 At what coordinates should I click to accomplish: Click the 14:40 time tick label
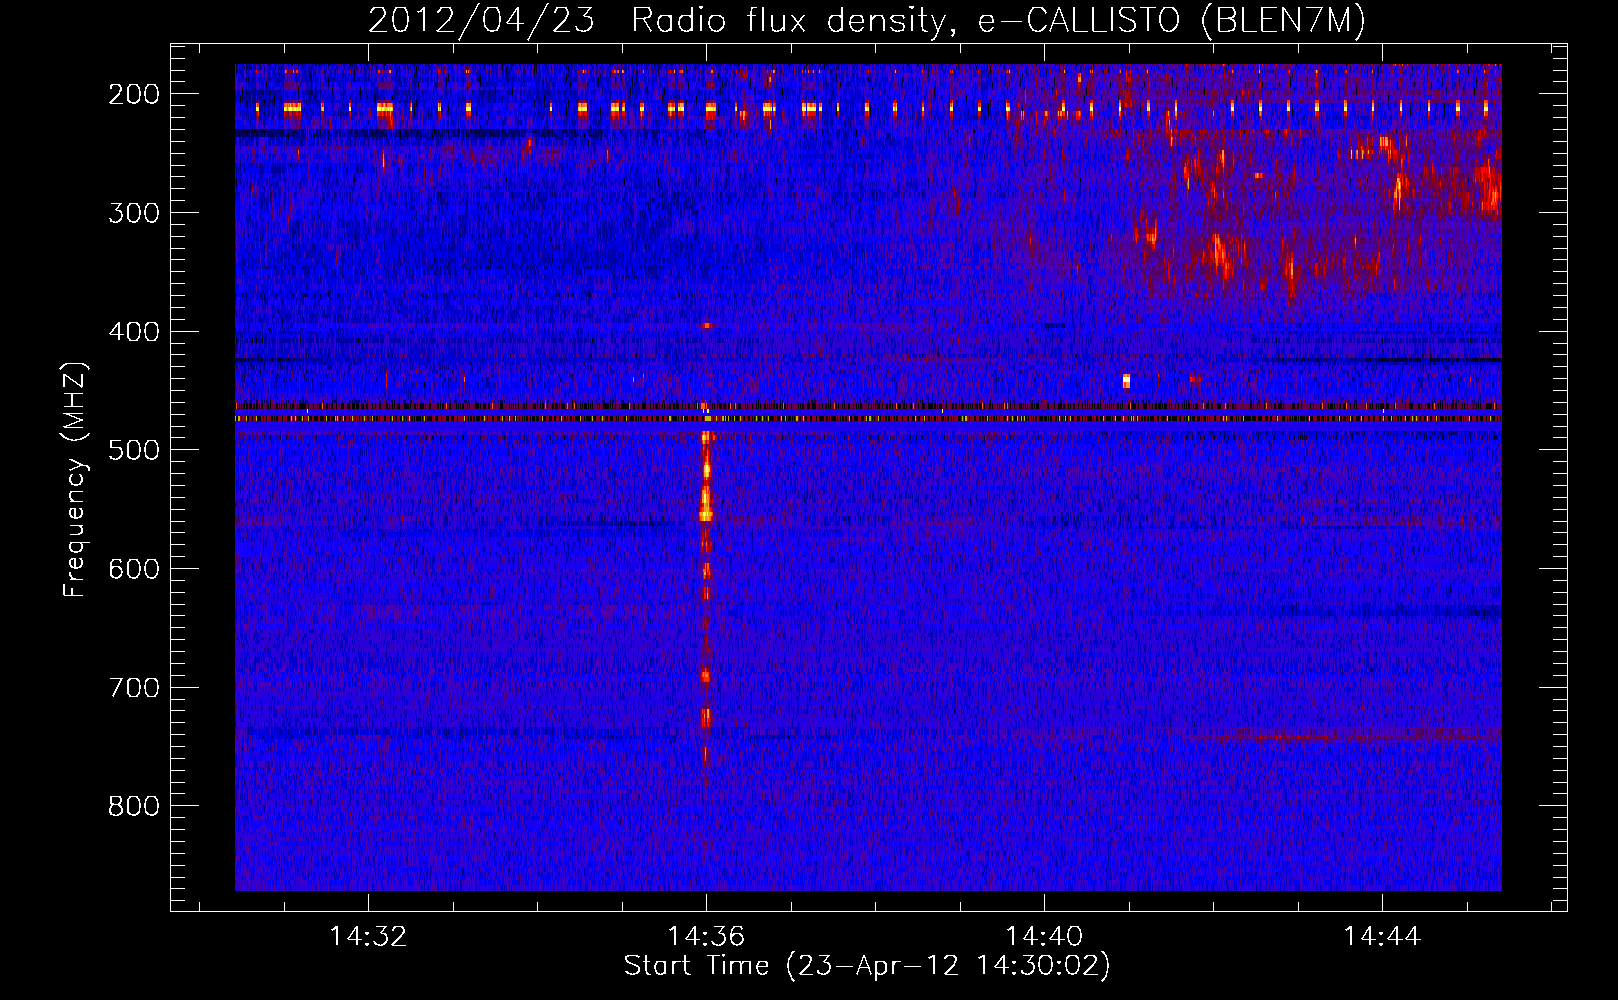pos(1044,936)
